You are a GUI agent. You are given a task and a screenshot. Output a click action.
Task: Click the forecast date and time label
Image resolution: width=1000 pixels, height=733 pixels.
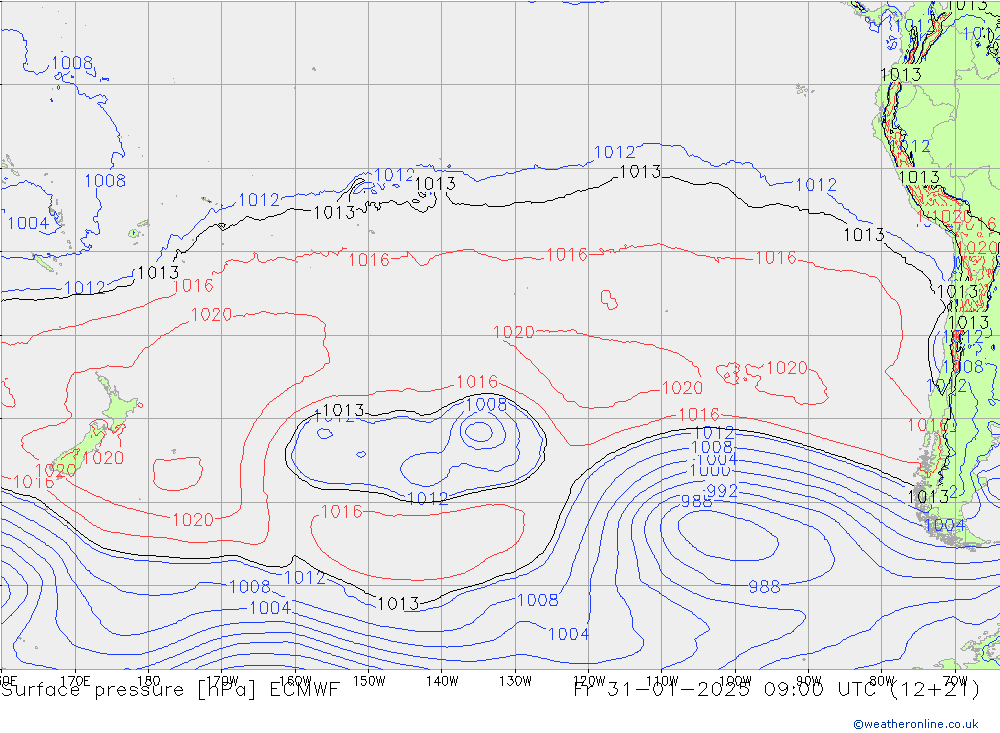tap(776, 689)
